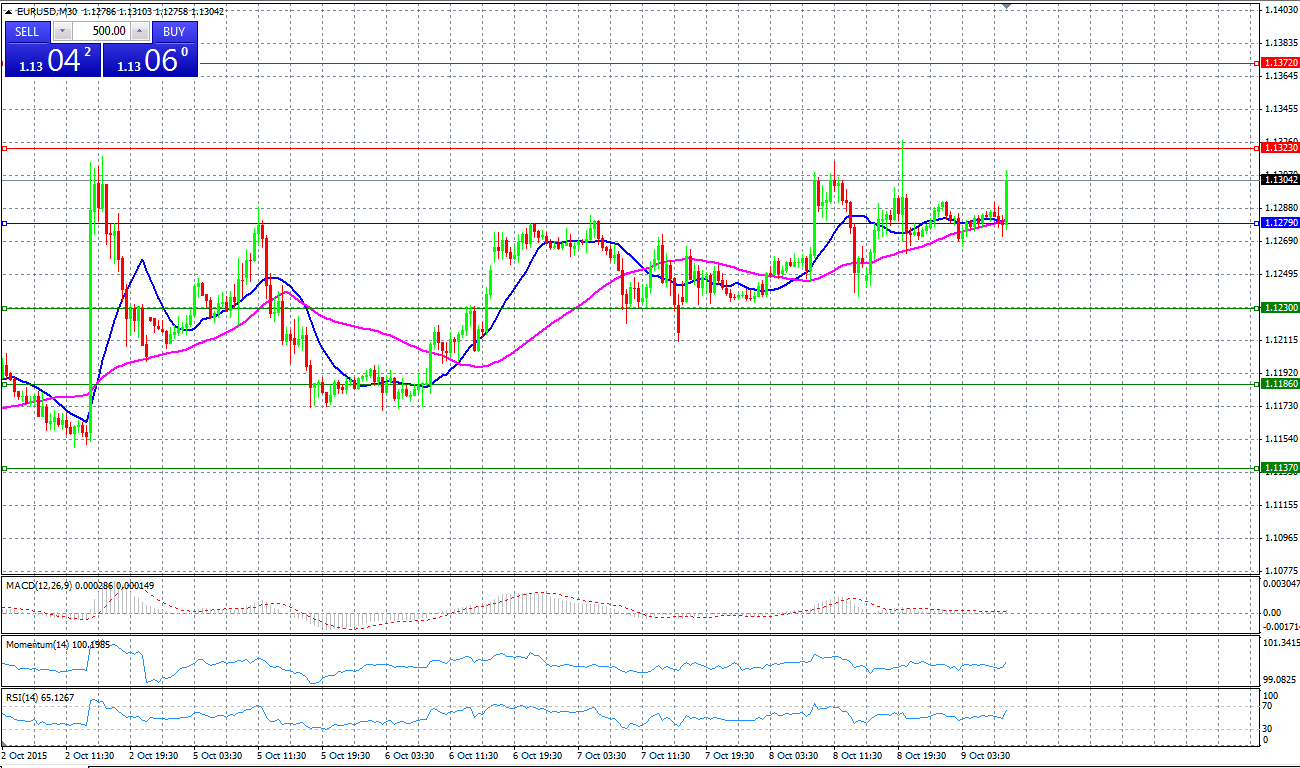
Task: Click the current price label 1.13042
Action: (1281, 179)
